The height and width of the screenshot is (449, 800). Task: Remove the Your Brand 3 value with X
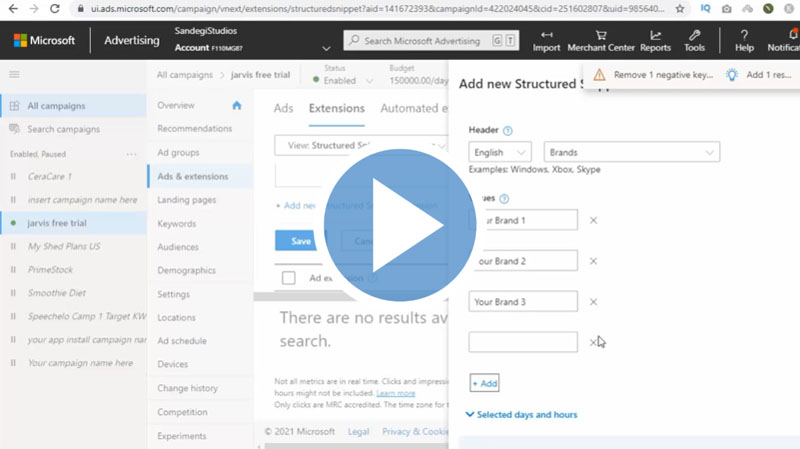[593, 302]
